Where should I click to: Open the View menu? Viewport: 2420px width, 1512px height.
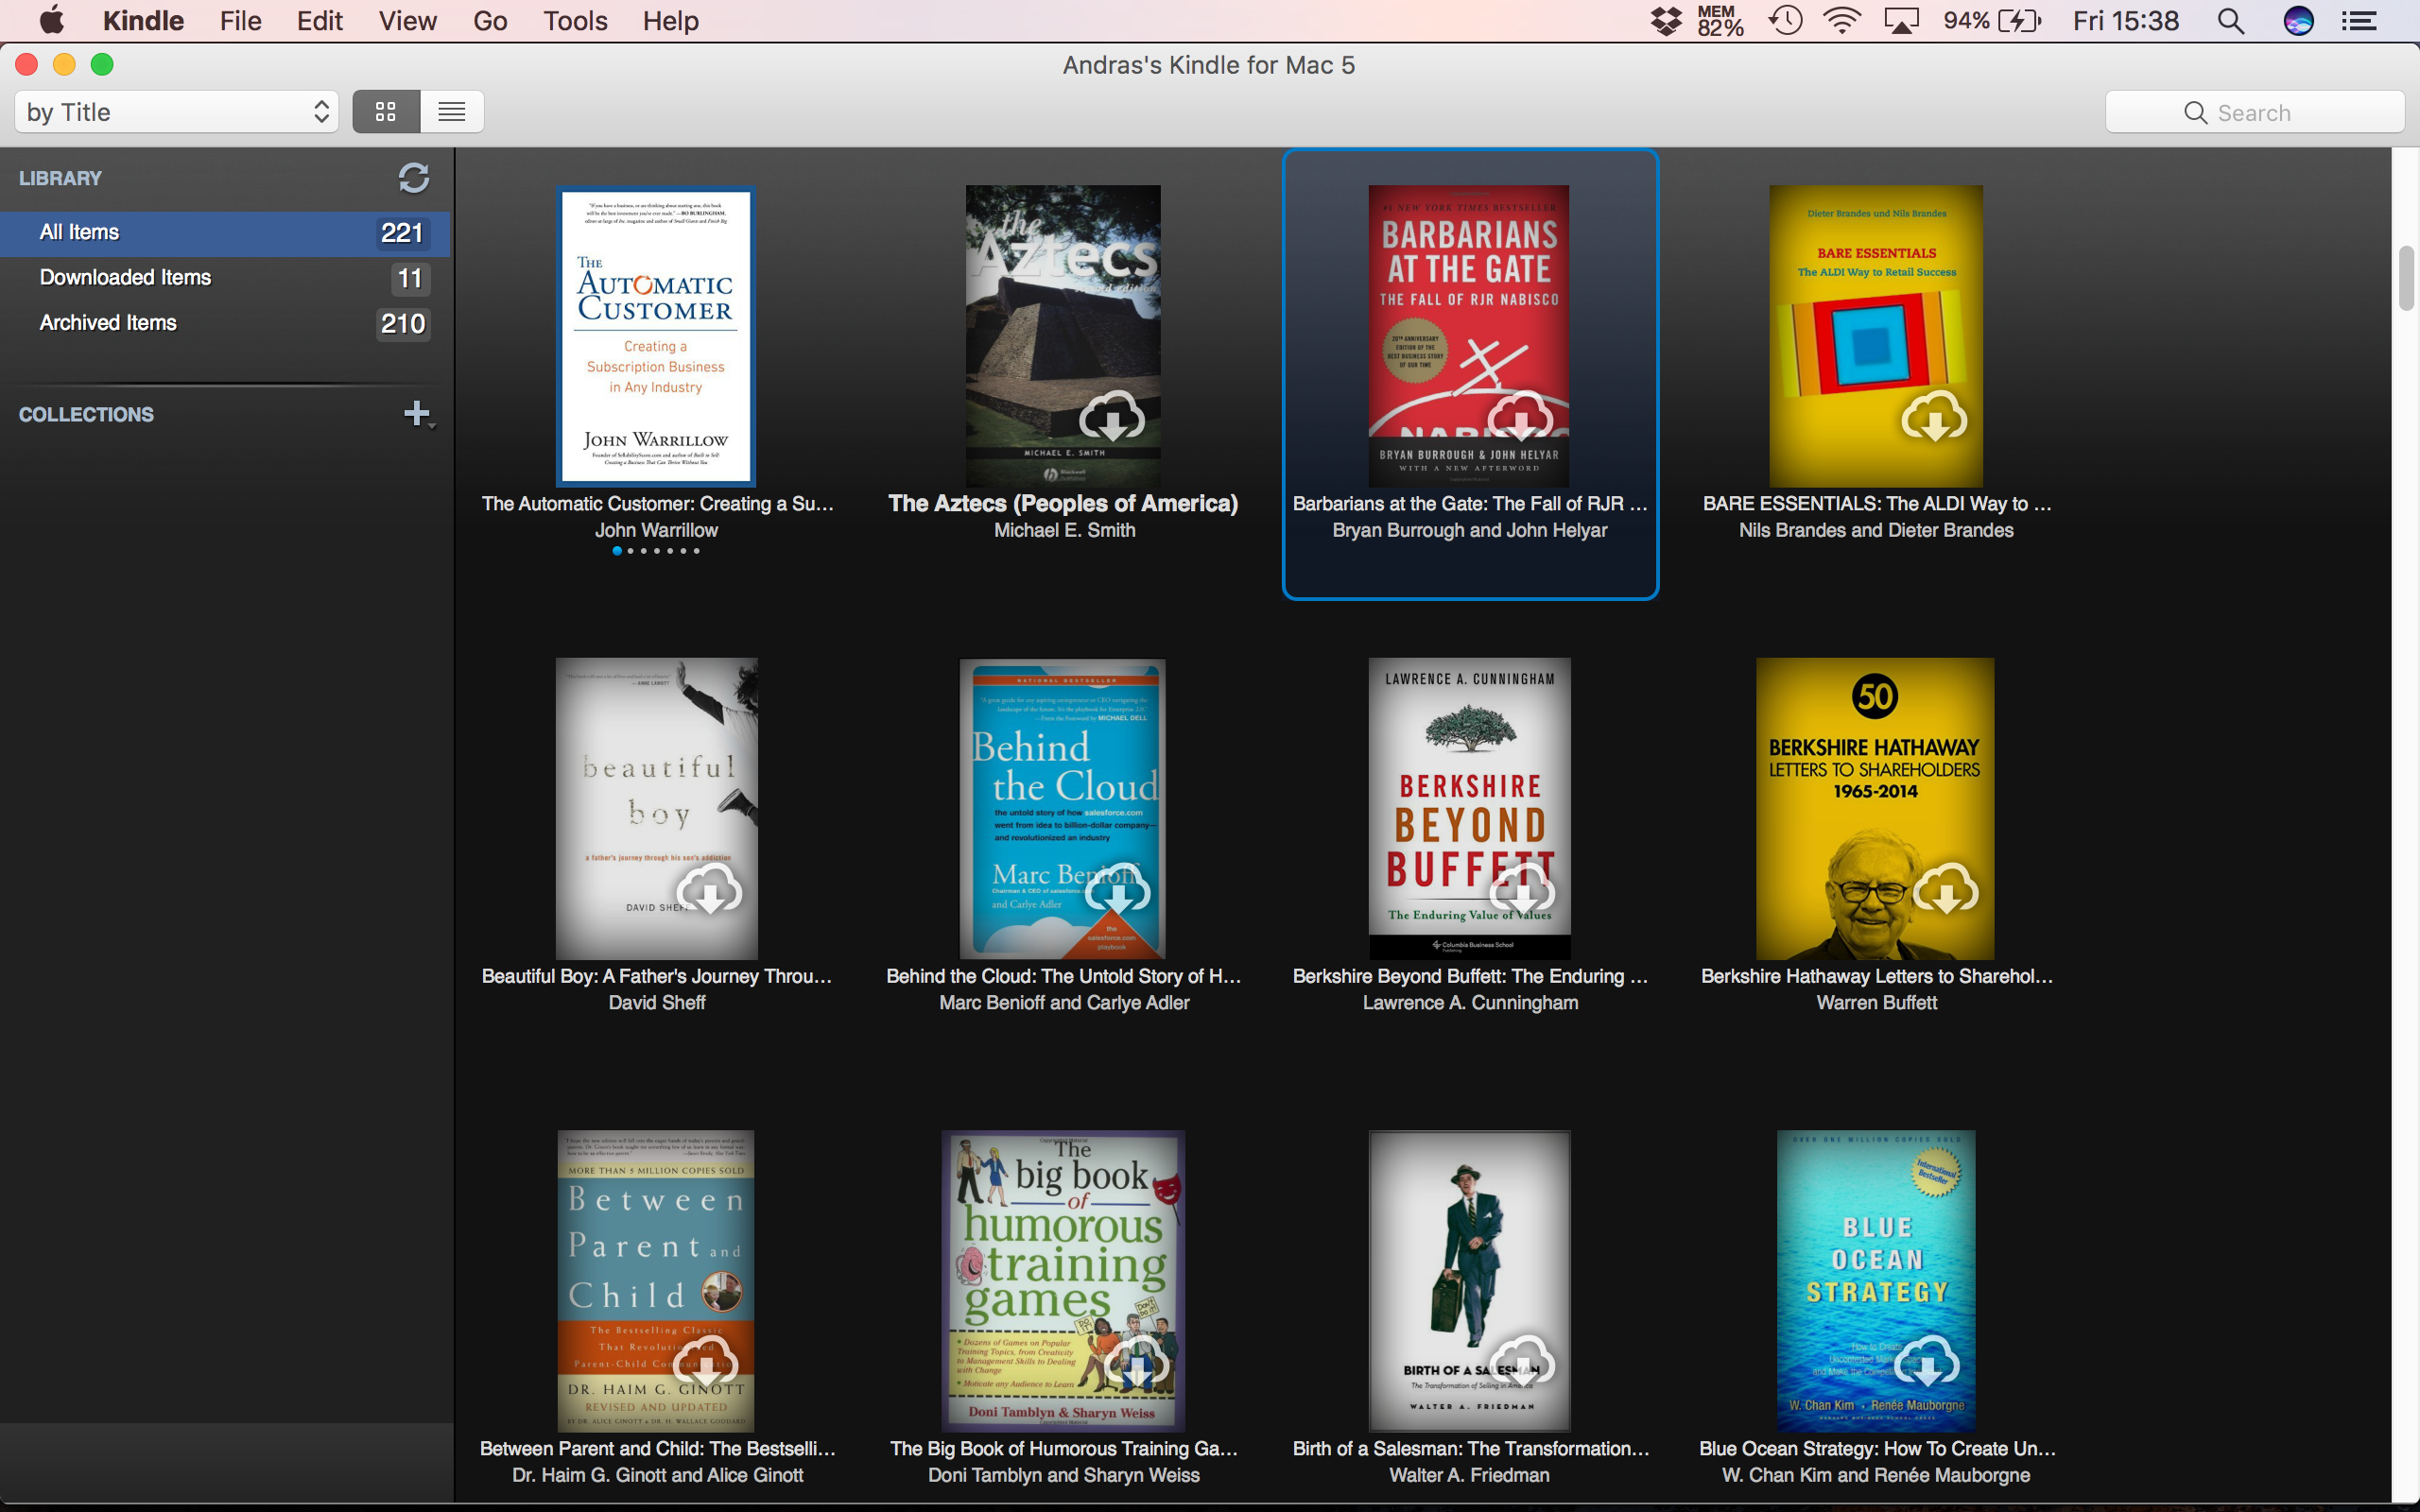point(407,21)
